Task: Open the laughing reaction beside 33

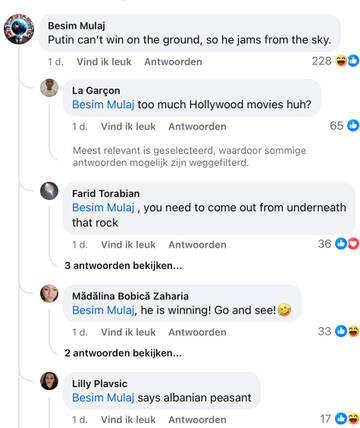Action: pyautogui.click(x=354, y=331)
